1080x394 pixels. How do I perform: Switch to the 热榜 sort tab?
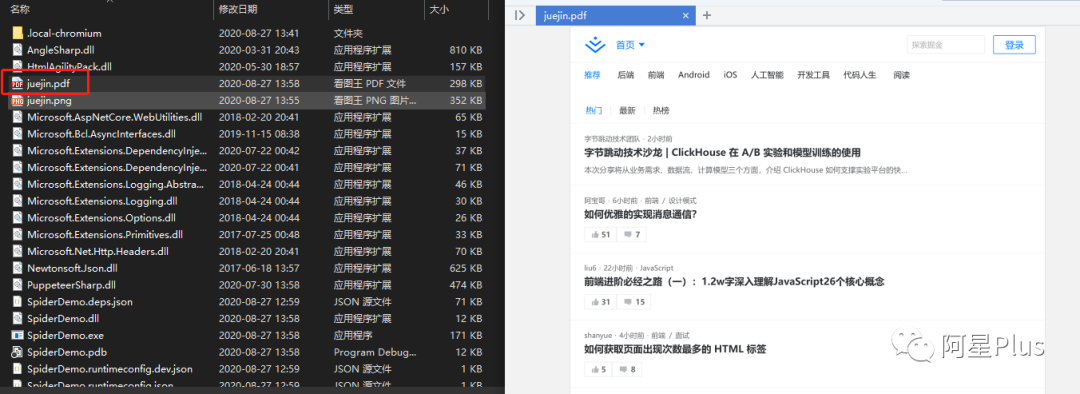pyautogui.click(x=661, y=110)
